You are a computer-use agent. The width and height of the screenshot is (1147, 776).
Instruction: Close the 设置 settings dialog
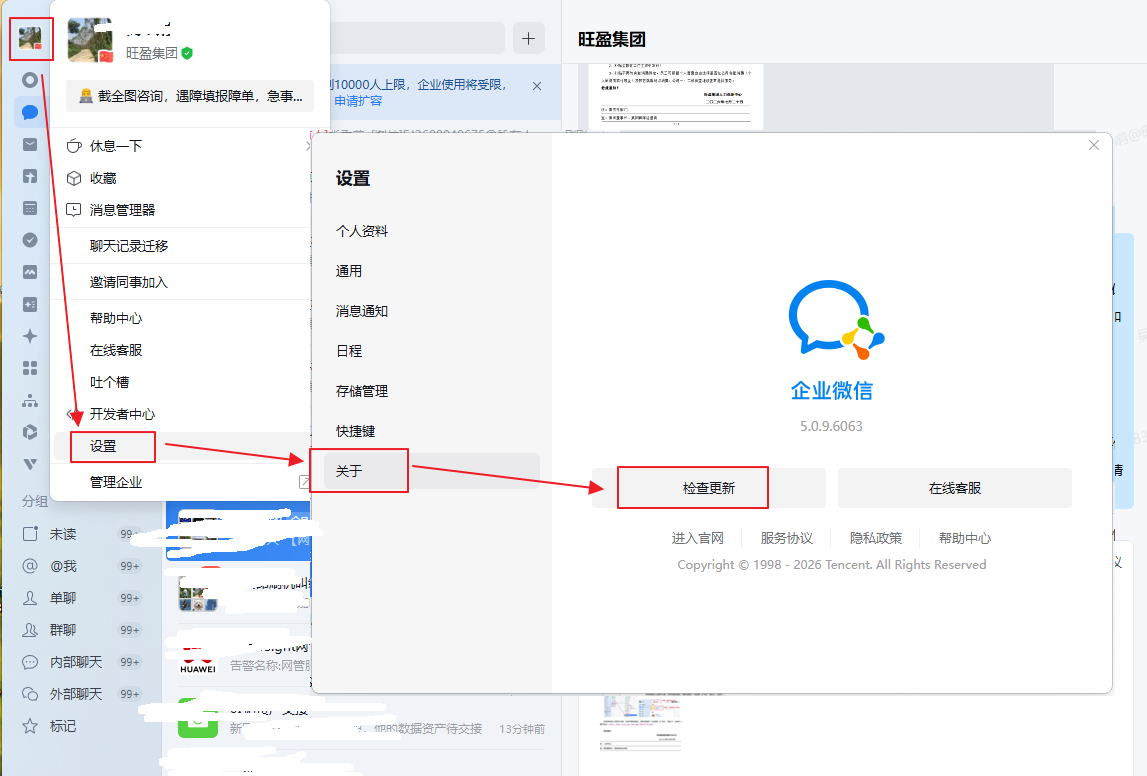click(x=1094, y=145)
